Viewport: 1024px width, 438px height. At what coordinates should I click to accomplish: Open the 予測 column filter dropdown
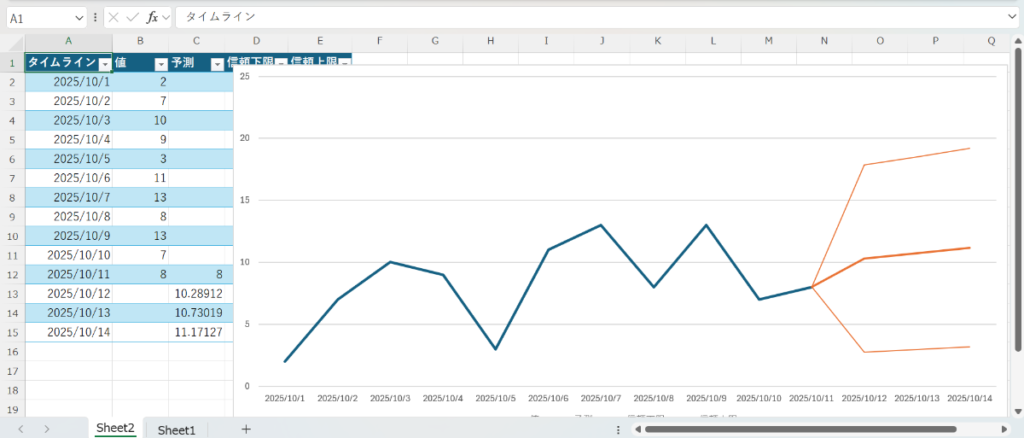217,63
